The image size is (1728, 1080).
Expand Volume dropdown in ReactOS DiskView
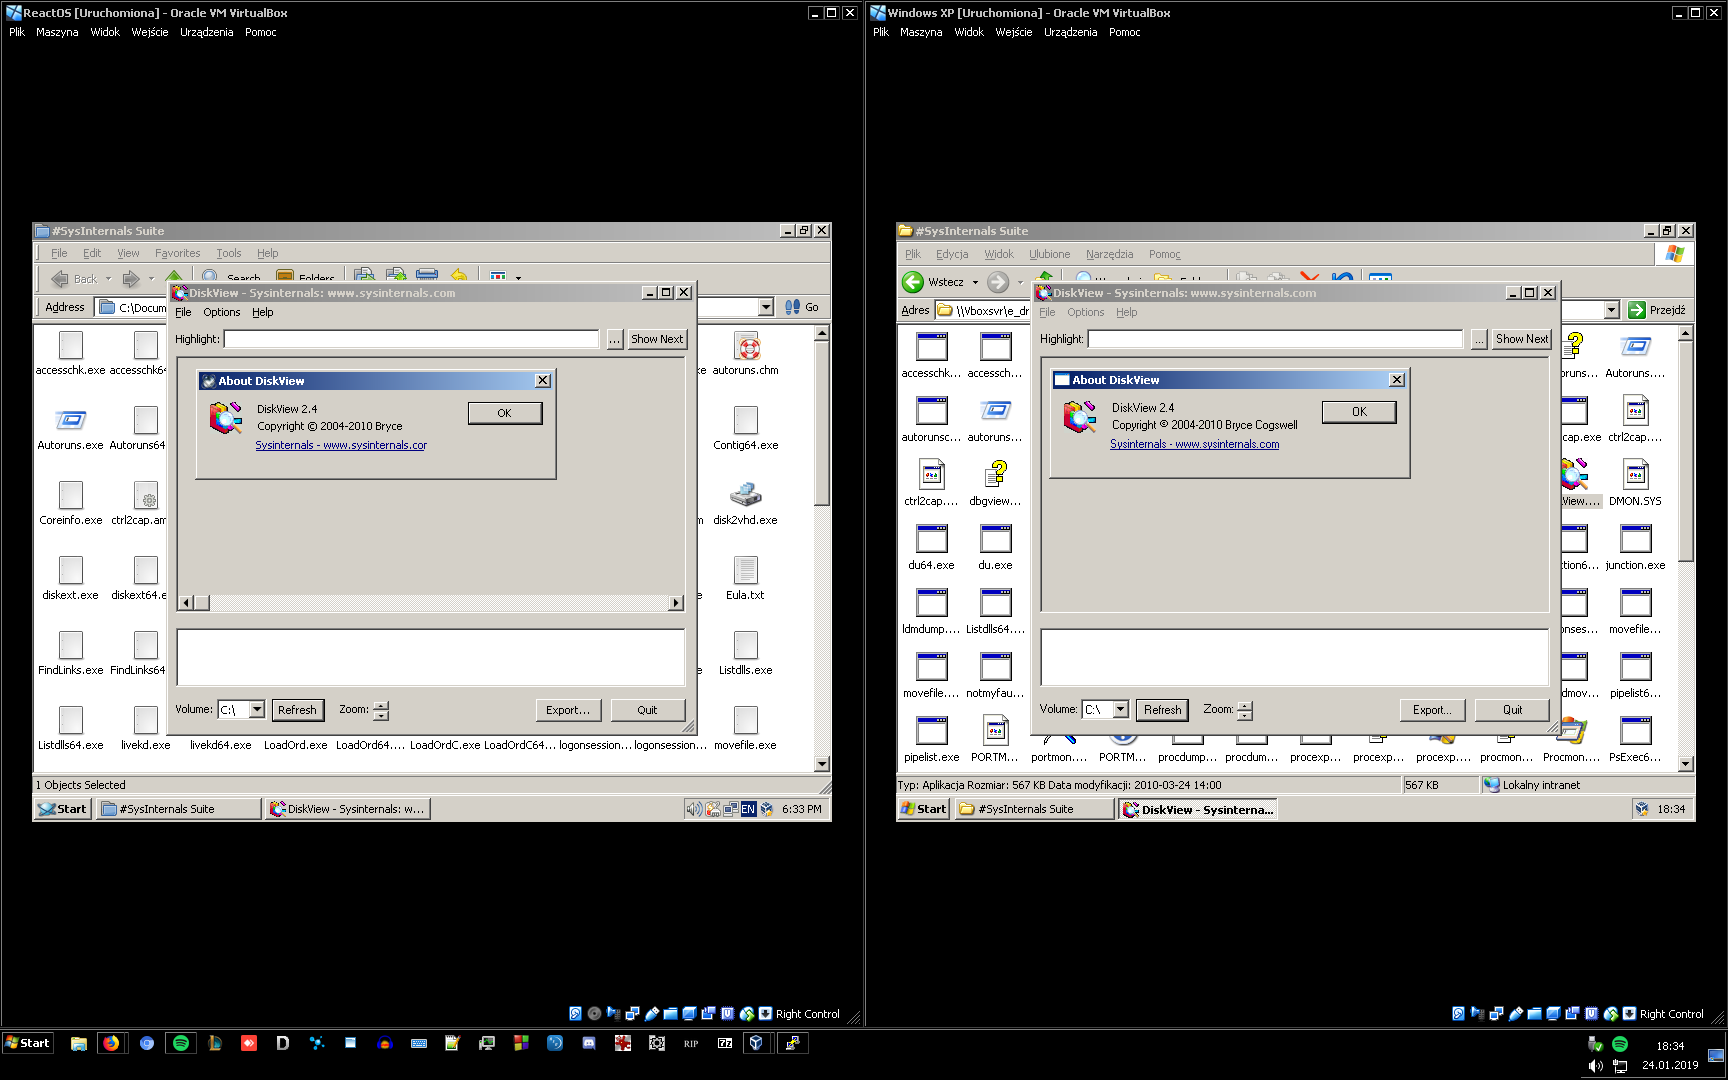point(257,709)
